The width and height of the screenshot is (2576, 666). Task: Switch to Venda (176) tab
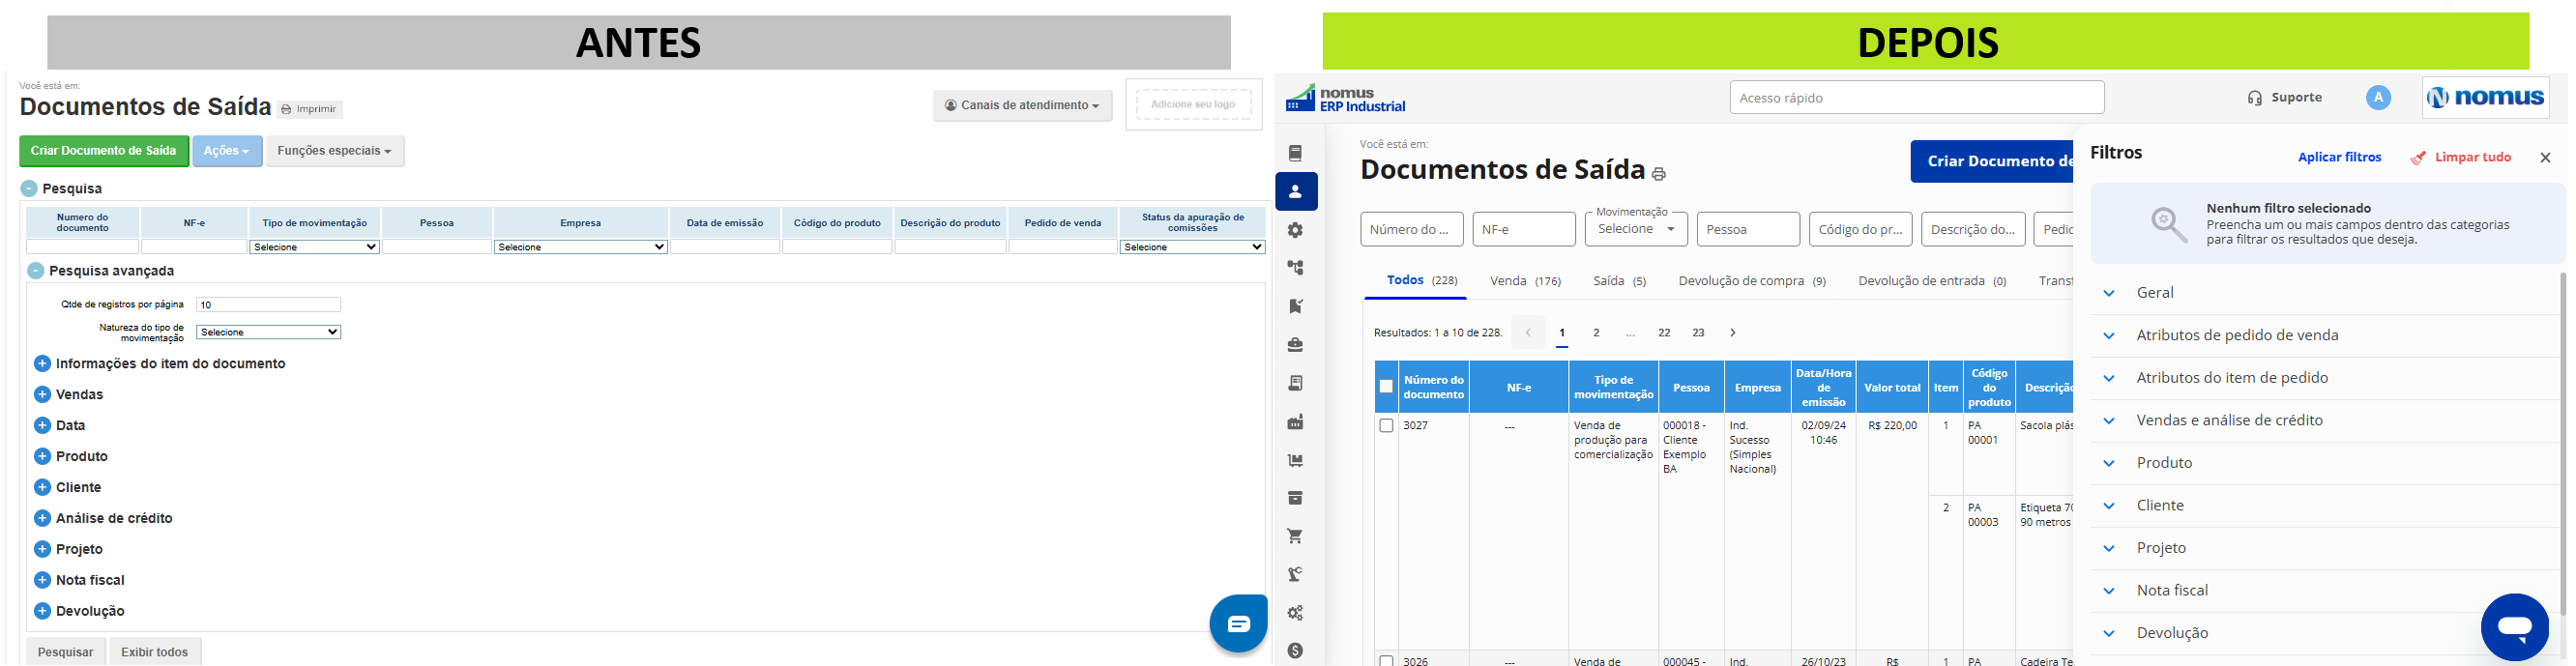[x=1525, y=281]
